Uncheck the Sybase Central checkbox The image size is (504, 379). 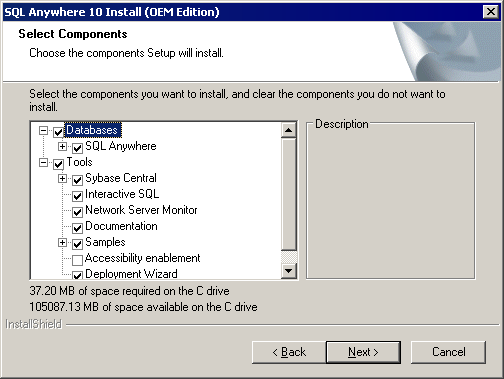77,180
